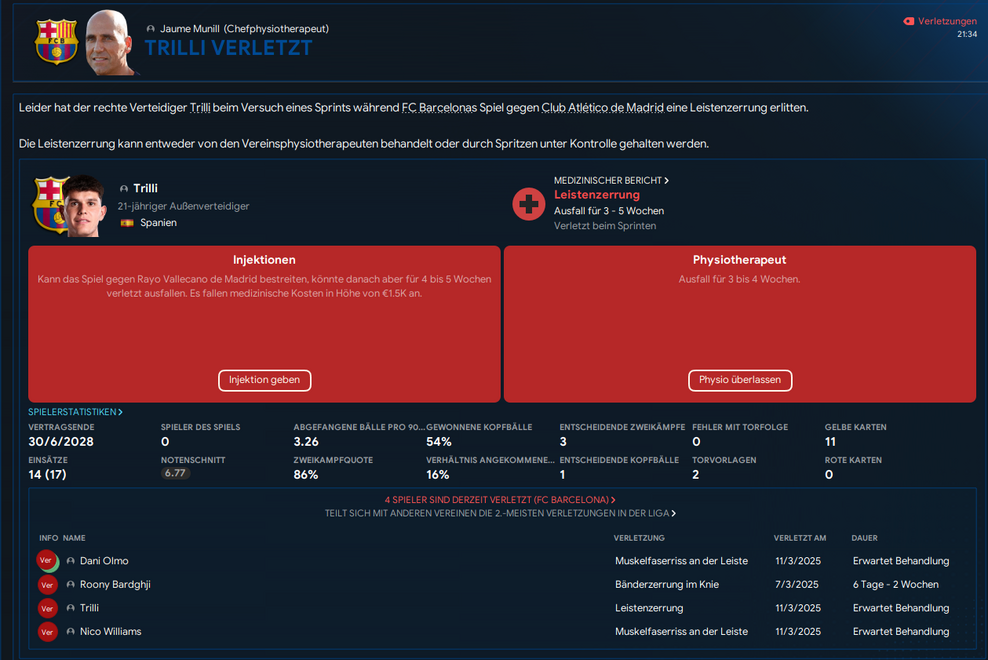
Task: Click Nico Williams' injury status icon
Action: (x=47, y=632)
